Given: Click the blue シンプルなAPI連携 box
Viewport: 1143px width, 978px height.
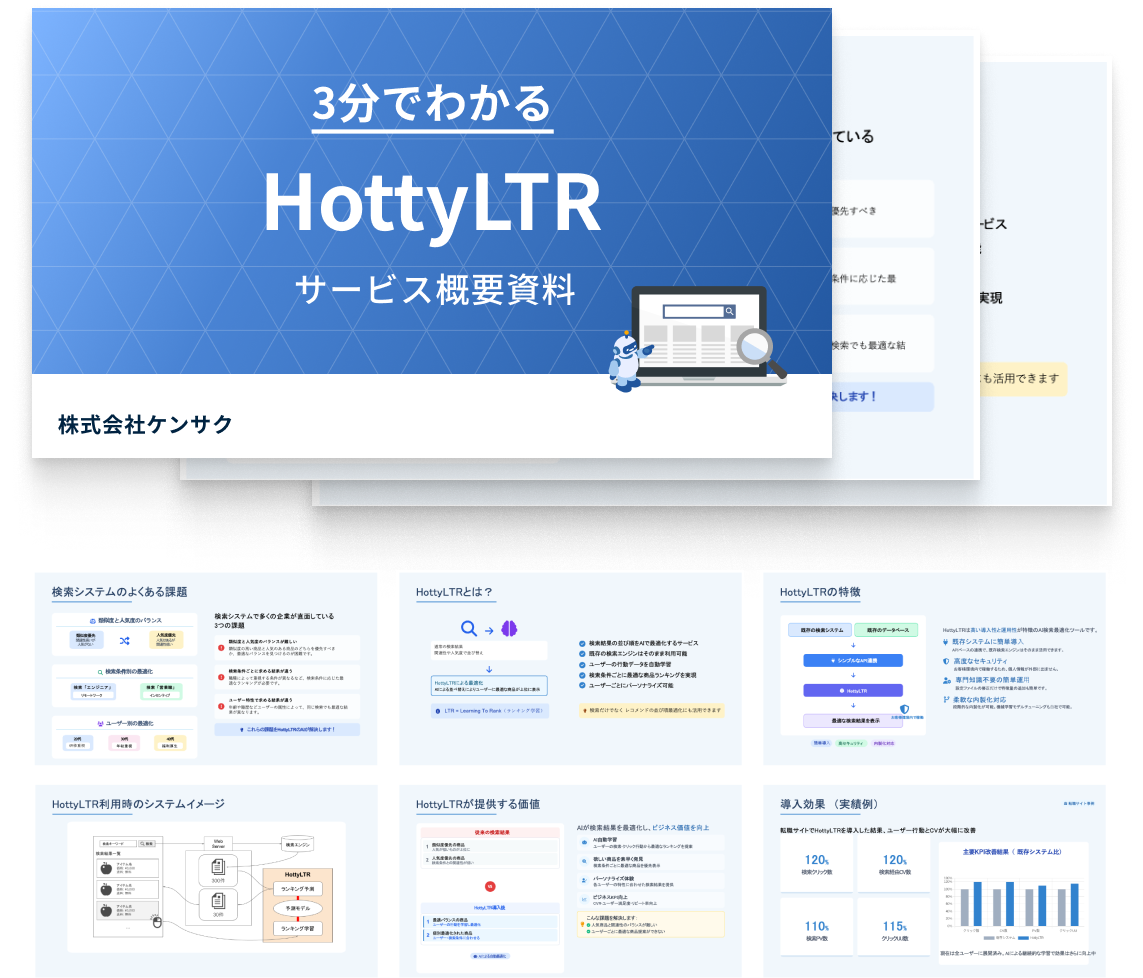Looking at the screenshot, I should (853, 661).
